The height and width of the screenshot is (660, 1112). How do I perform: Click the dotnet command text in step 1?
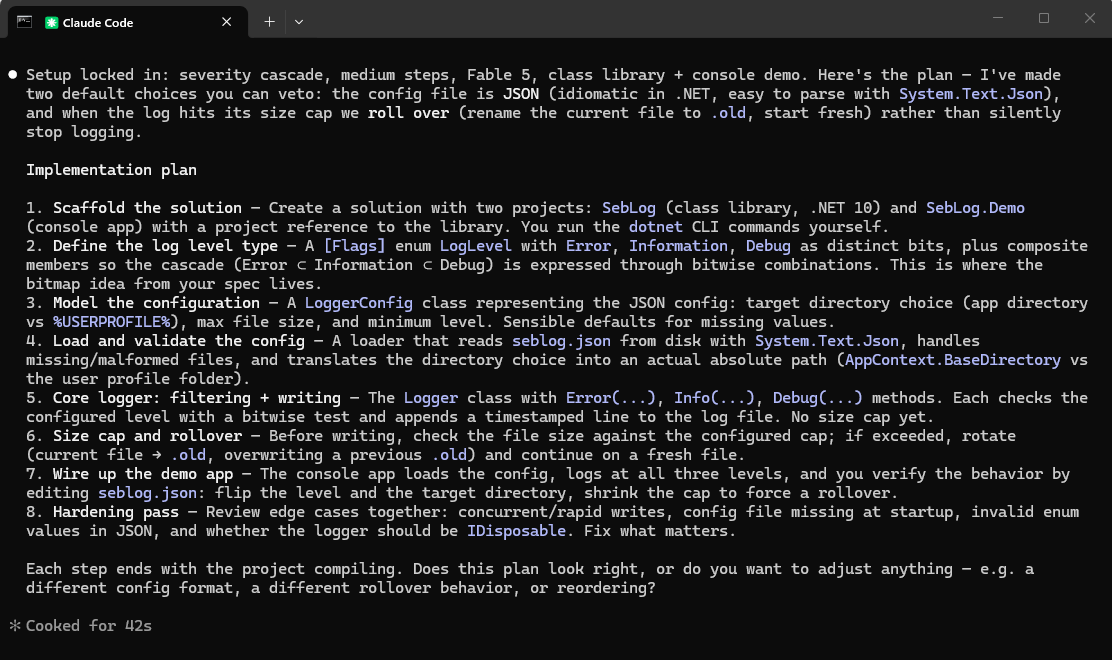(655, 227)
